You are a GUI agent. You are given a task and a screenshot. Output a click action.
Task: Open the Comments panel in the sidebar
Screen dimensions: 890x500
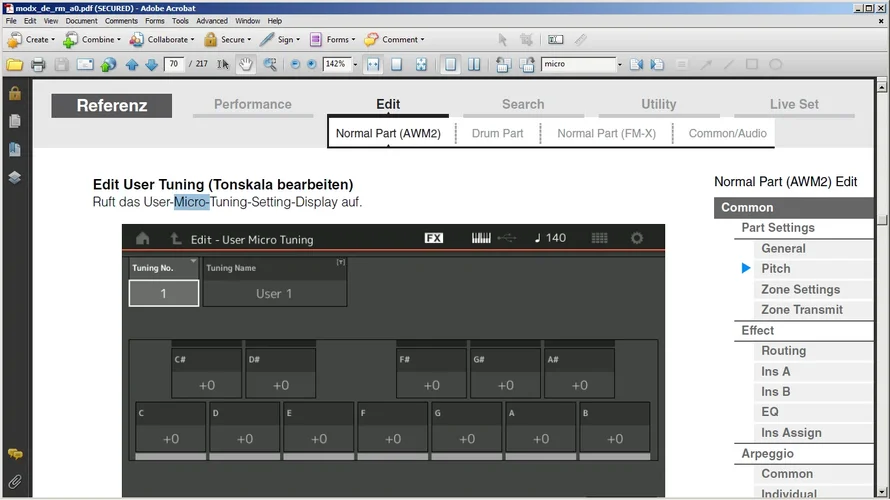tap(15, 454)
